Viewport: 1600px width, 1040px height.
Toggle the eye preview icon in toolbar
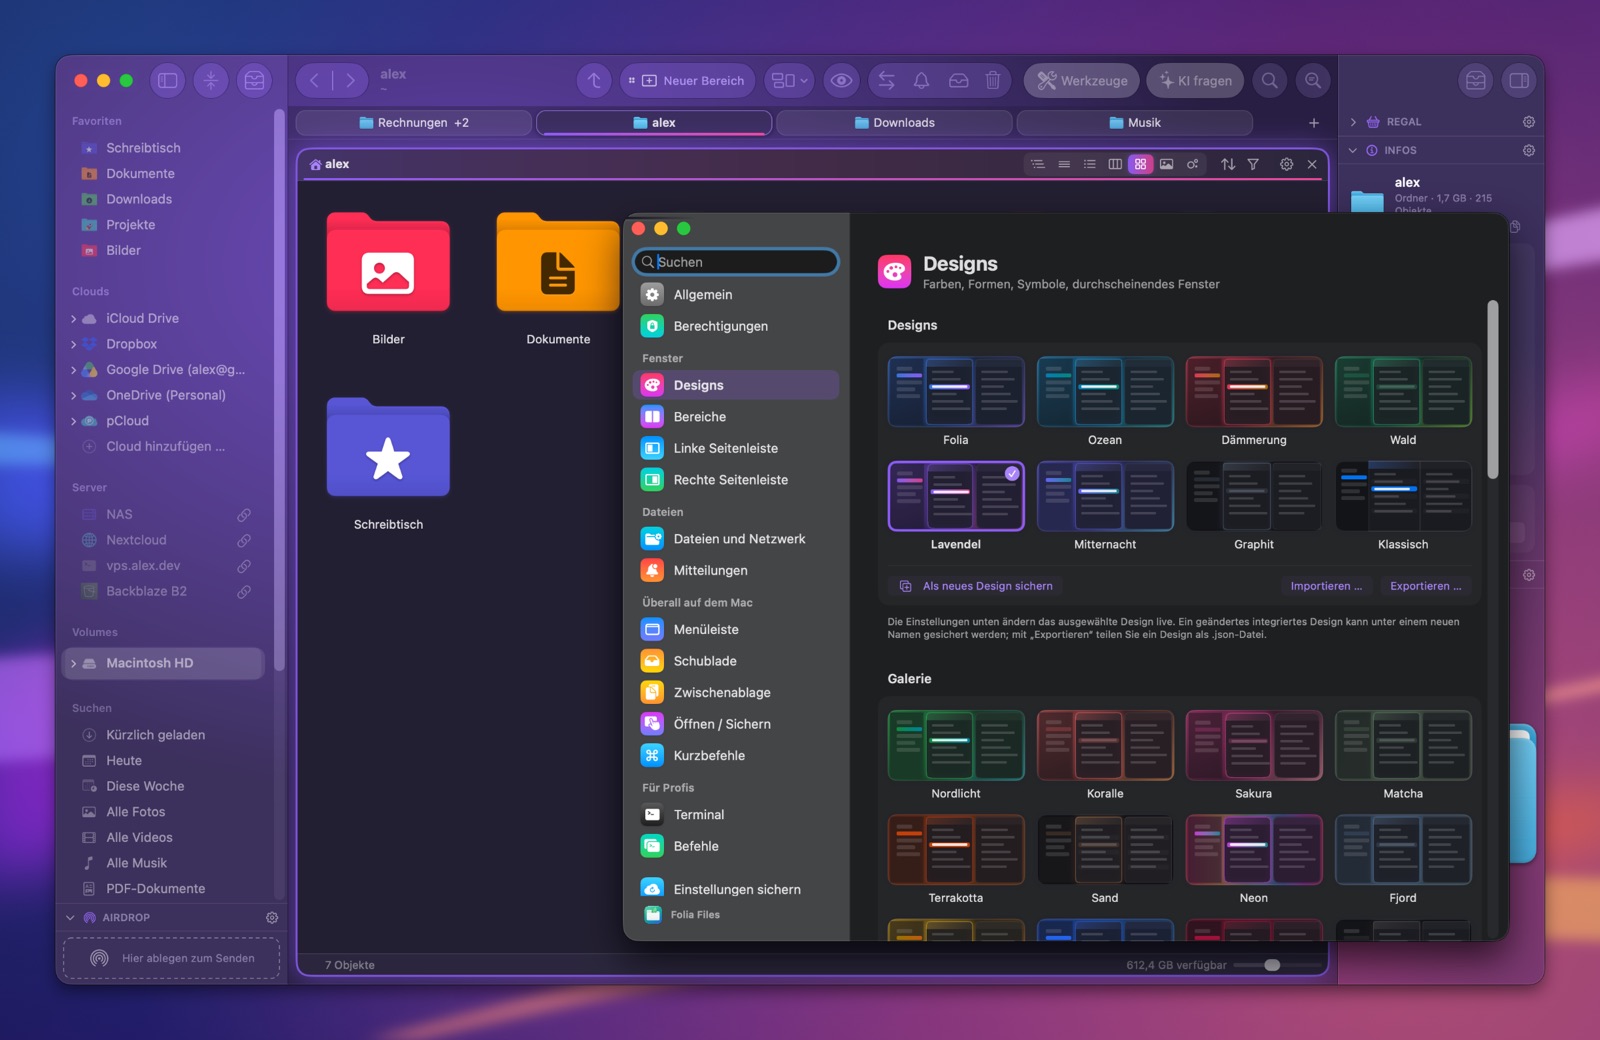point(842,81)
